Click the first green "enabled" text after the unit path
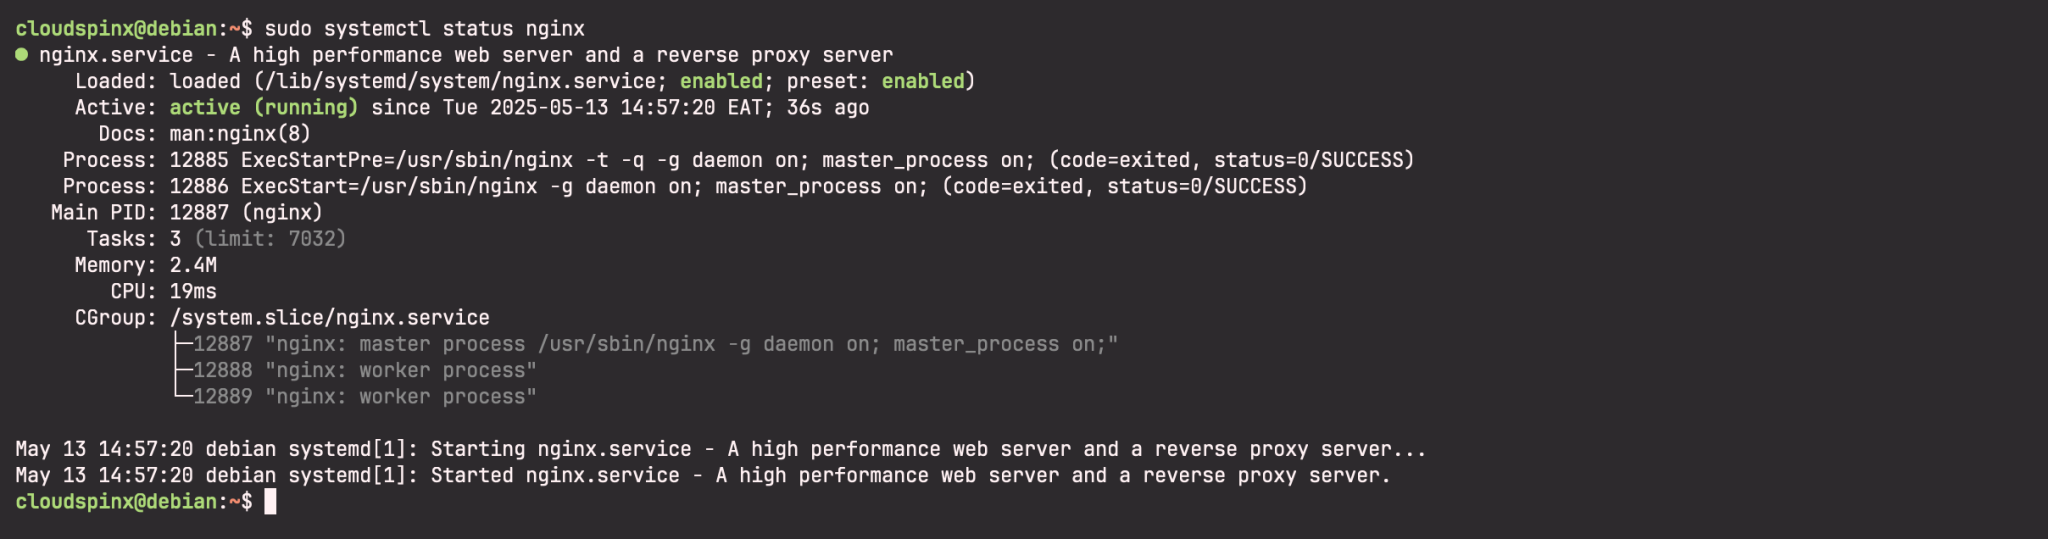 click(721, 82)
